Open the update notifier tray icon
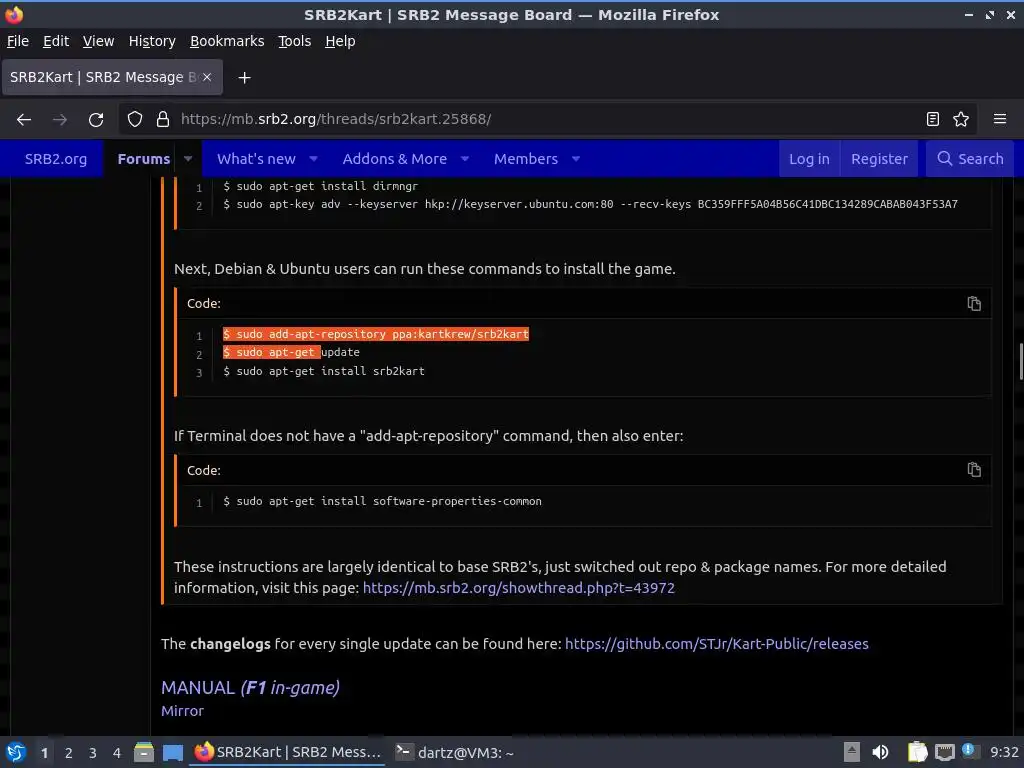The width and height of the screenshot is (1024, 768). tap(968, 751)
